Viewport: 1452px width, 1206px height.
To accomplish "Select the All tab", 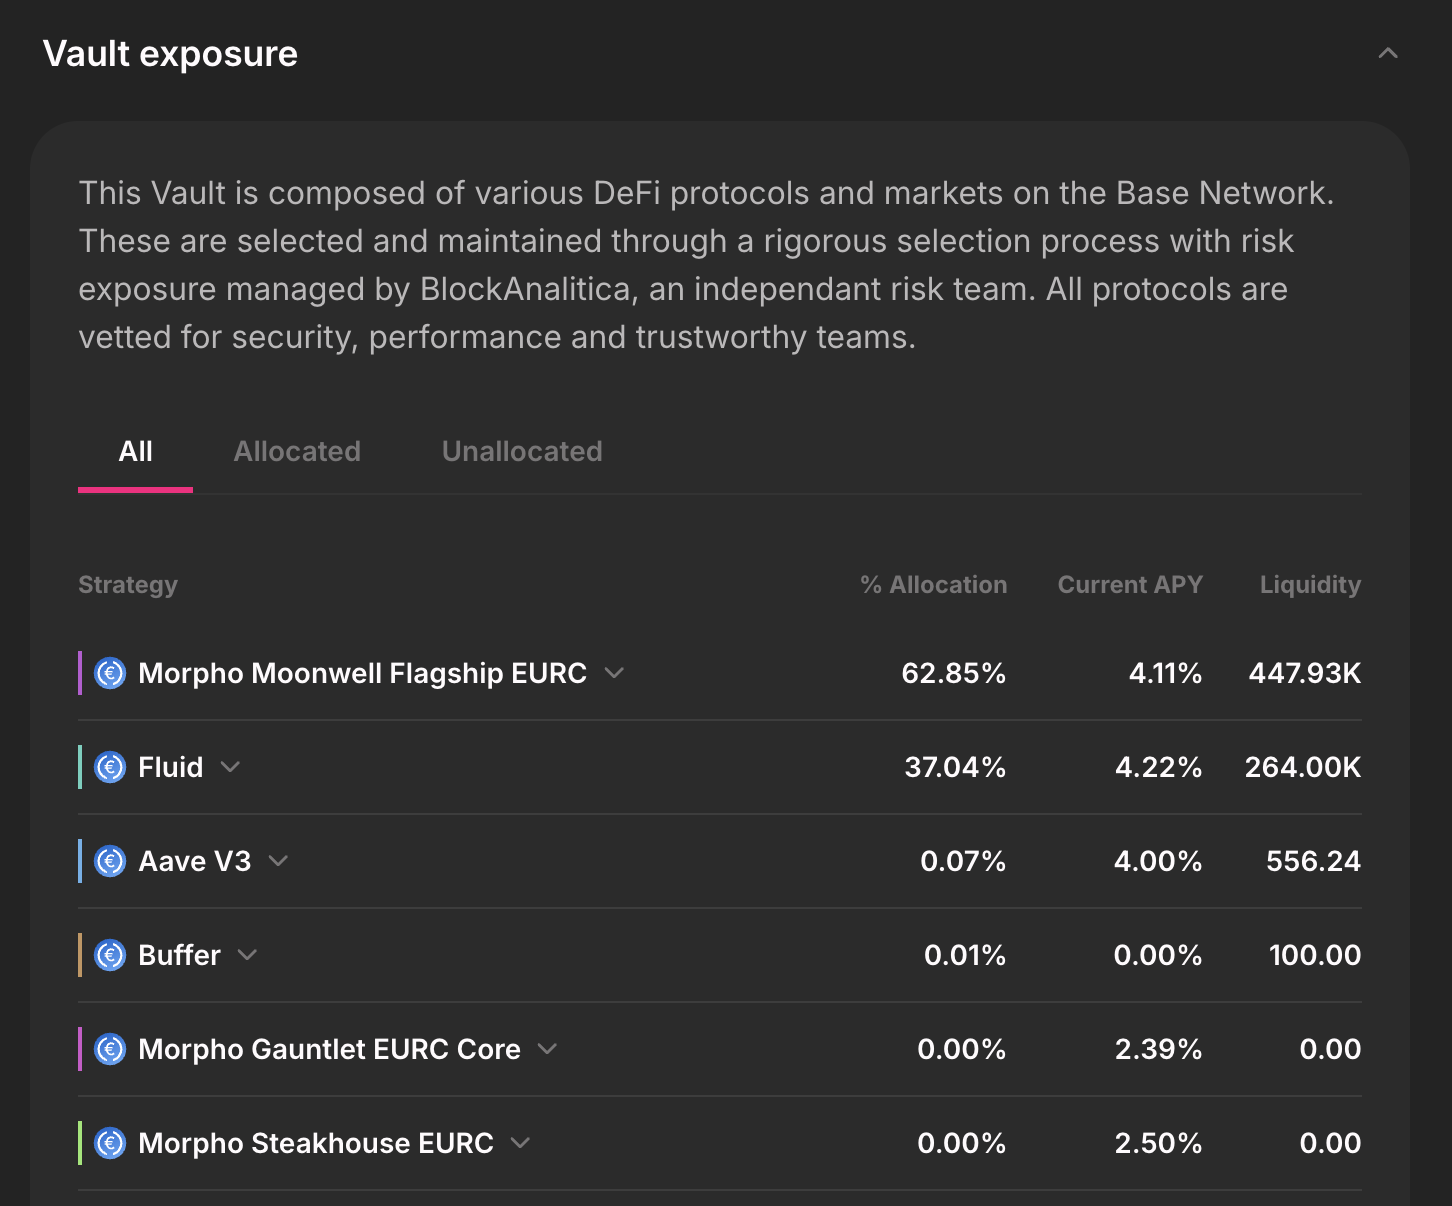I will [135, 452].
